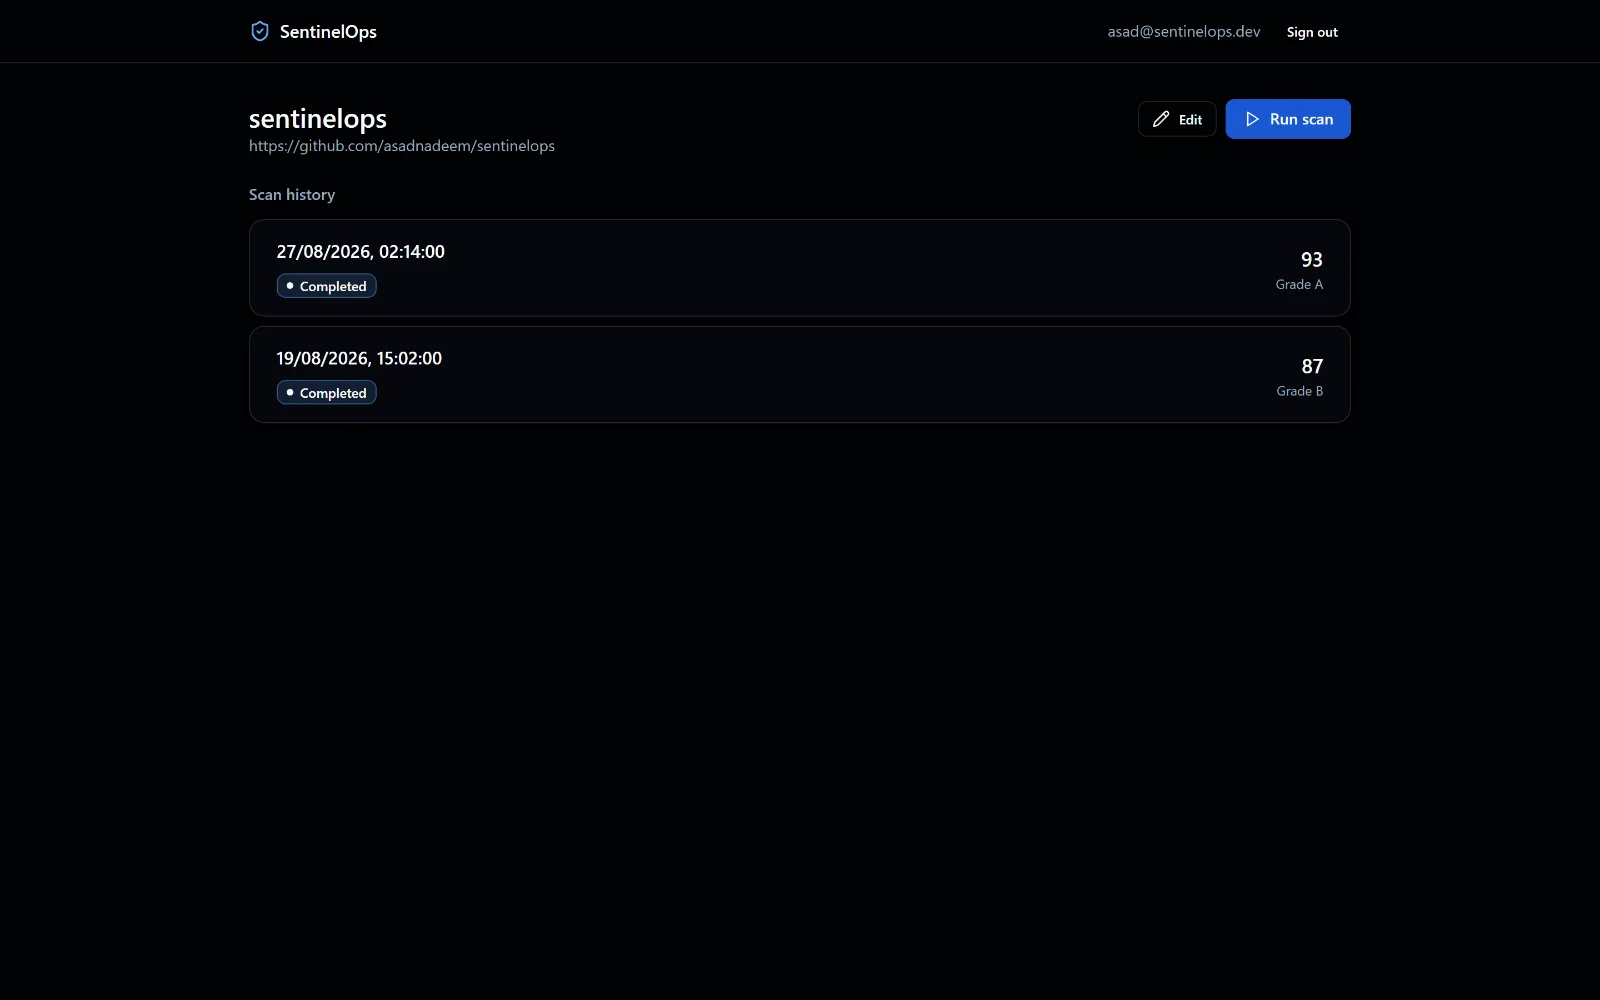
Task: Click the sentinelops project title
Action: pos(318,119)
